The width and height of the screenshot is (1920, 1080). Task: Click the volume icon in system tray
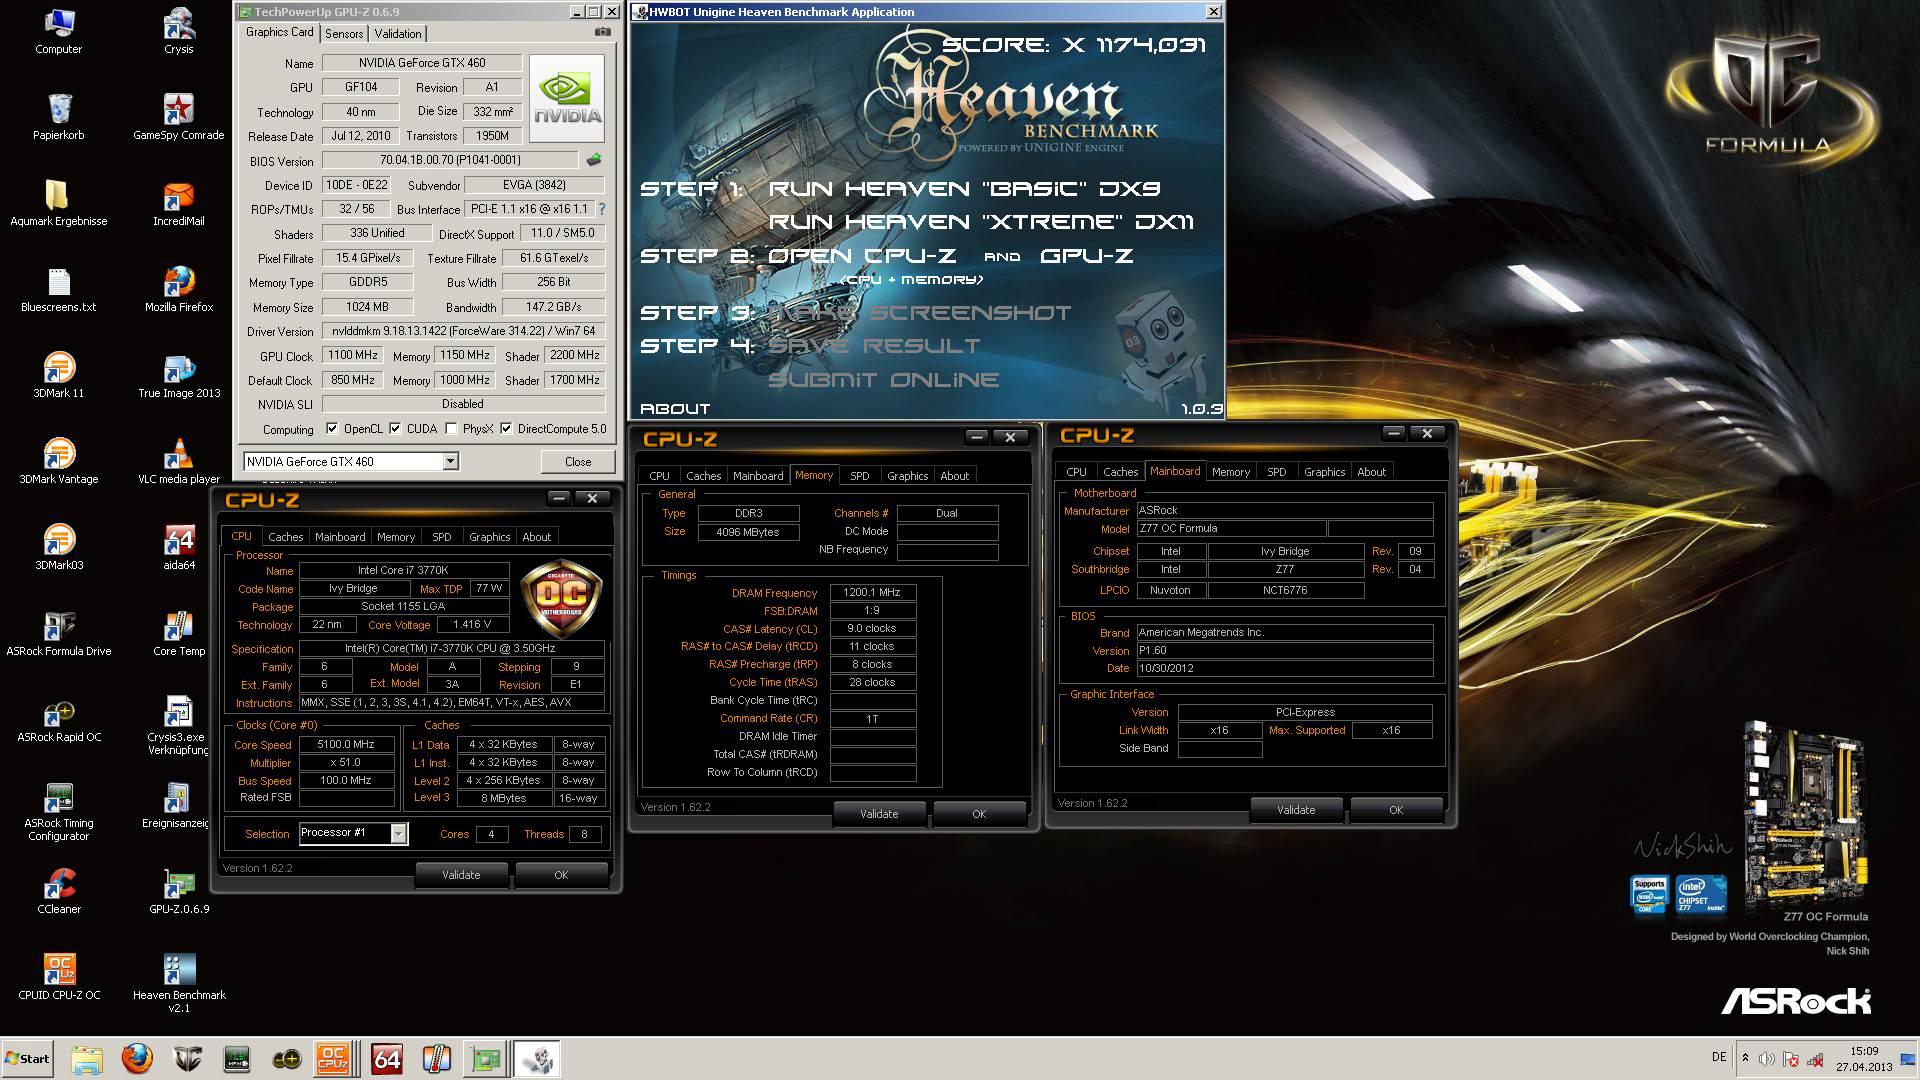1767,1059
